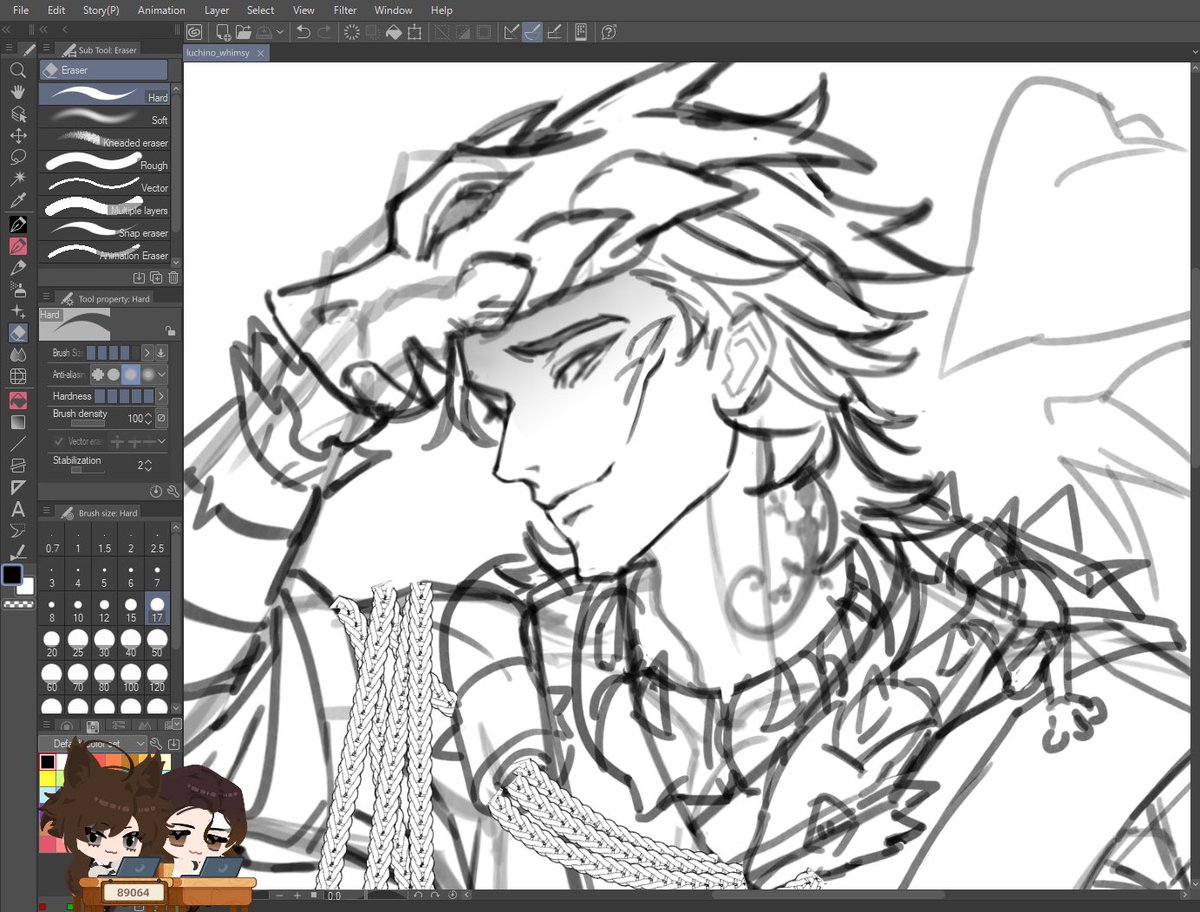Screen dimensions: 1200x912
Task: Expand Brush Size dynamics arrow
Action: (x=147, y=353)
